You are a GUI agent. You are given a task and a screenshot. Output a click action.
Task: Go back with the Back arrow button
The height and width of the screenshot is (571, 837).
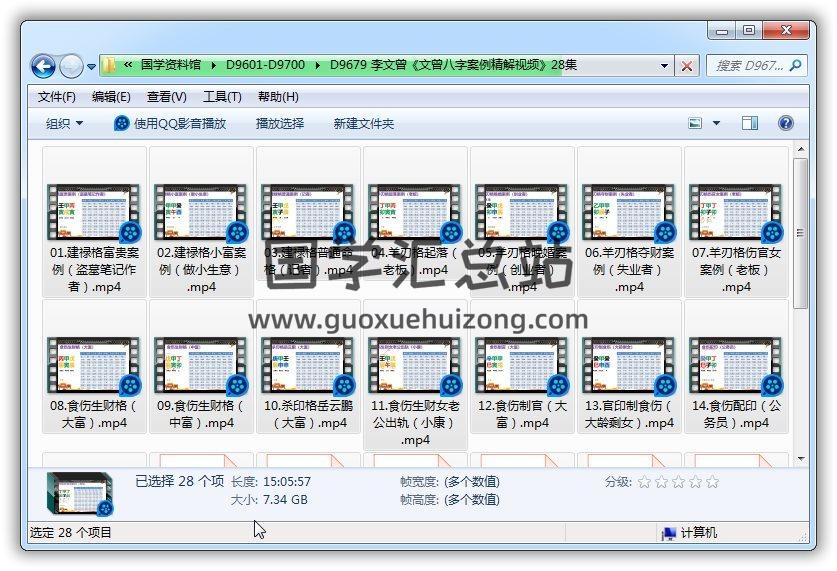43,66
